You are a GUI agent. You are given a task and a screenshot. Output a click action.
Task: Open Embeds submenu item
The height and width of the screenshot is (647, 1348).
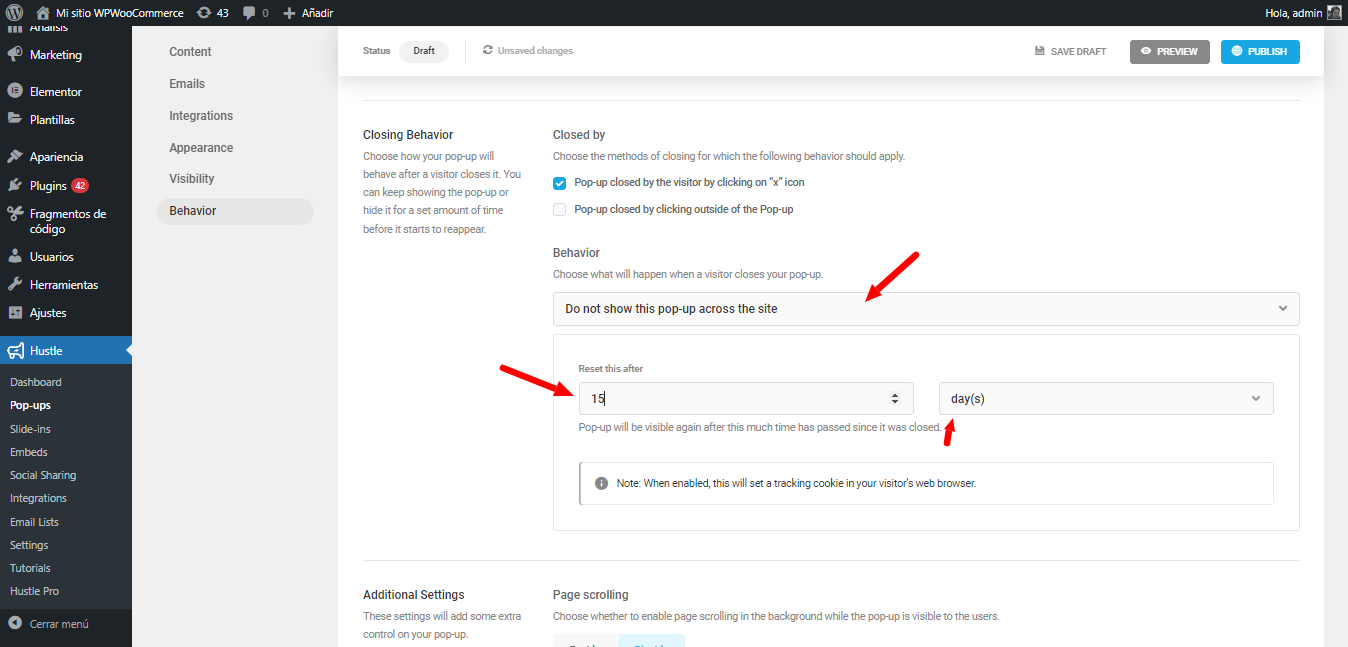(29, 452)
